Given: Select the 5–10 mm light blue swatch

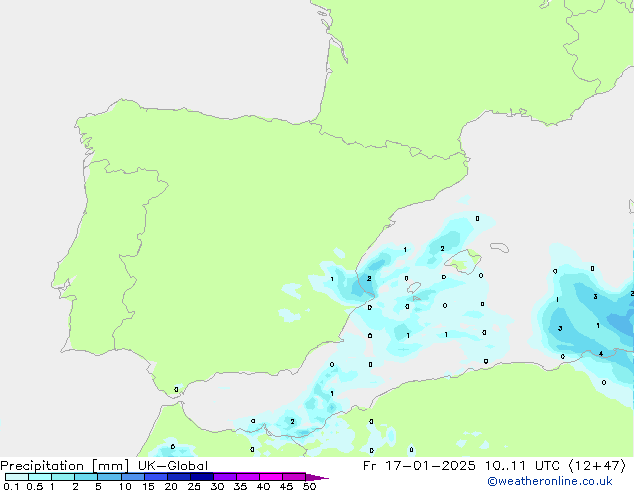Looking at the screenshot, I should pyautogui.click(x=110, y=477).
